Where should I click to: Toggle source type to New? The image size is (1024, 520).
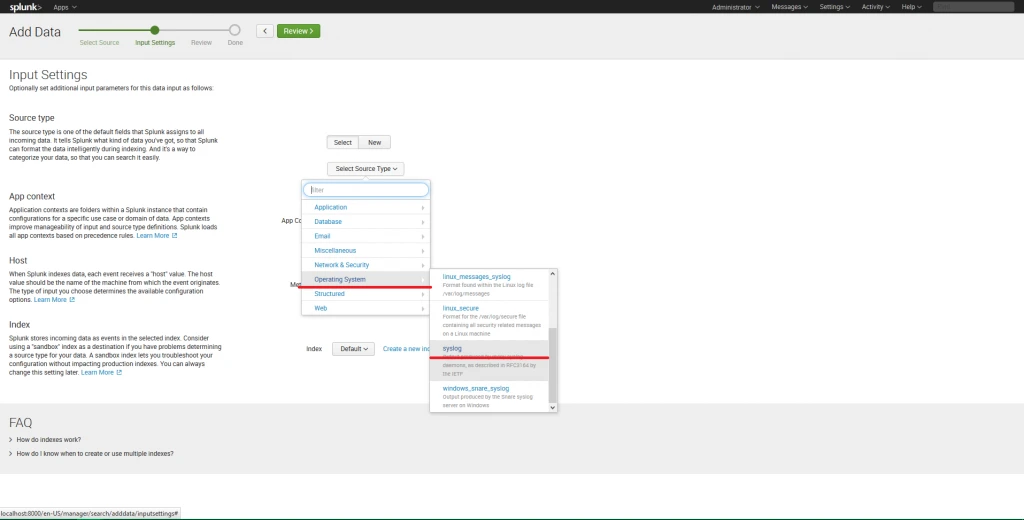tap(374, 143)
